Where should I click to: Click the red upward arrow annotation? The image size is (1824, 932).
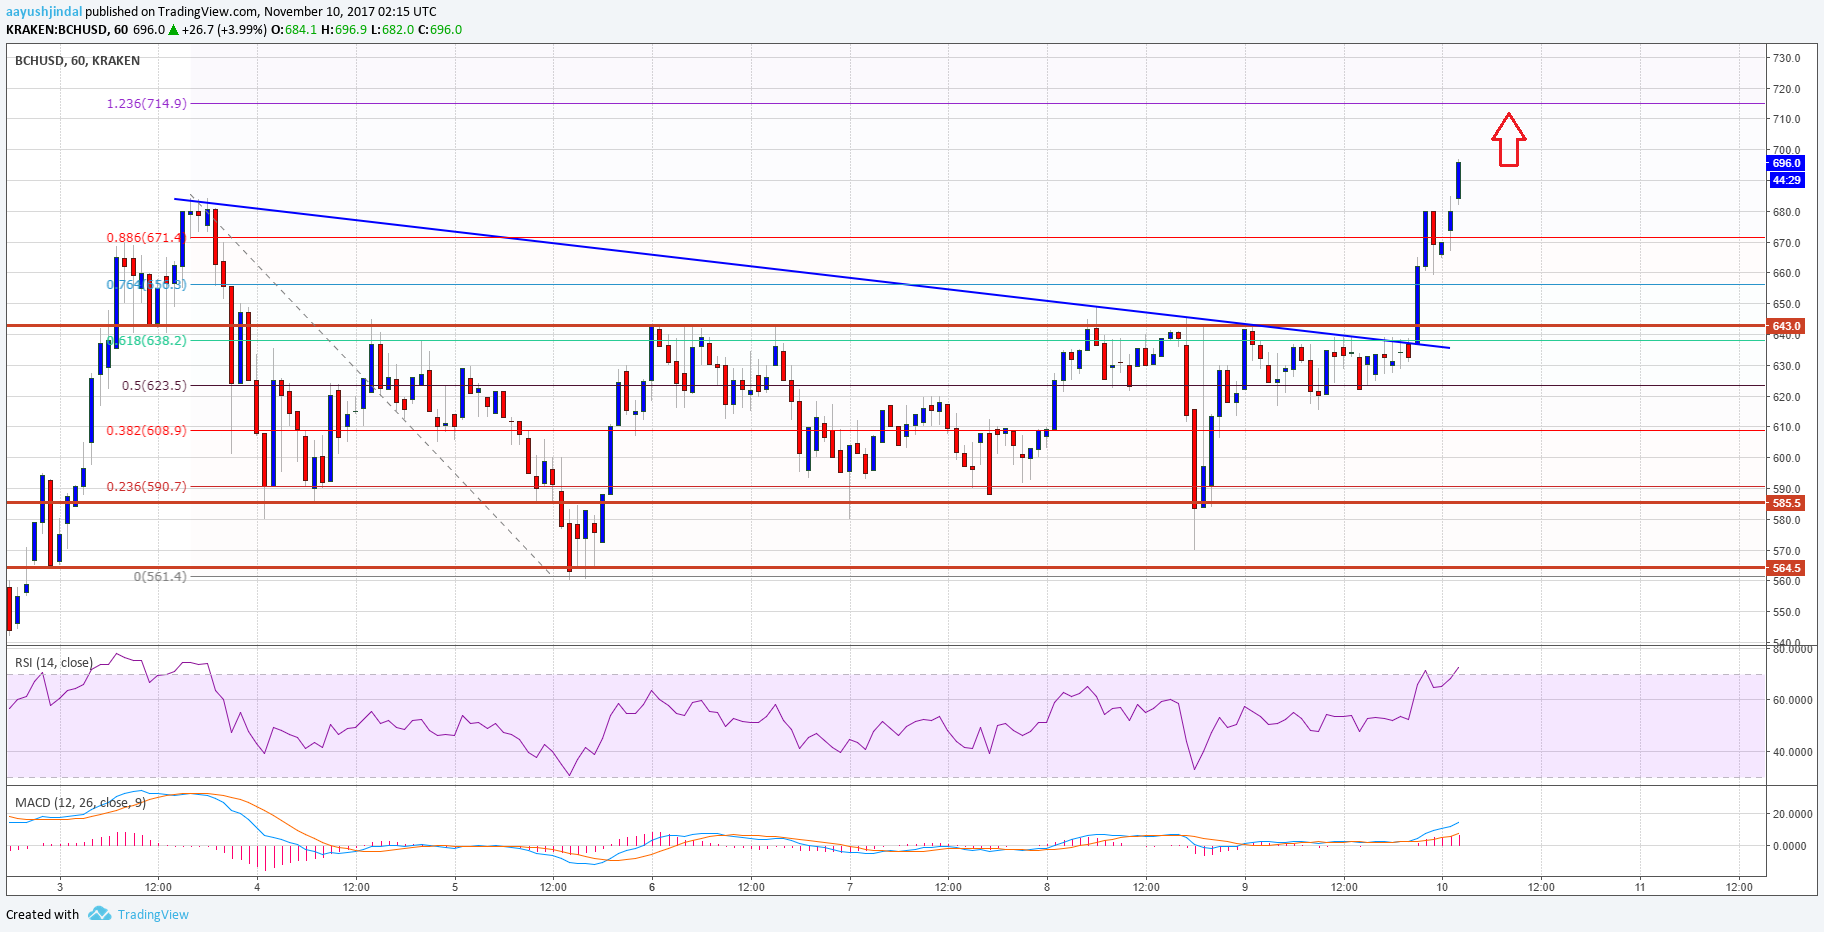pos(1508,139)
